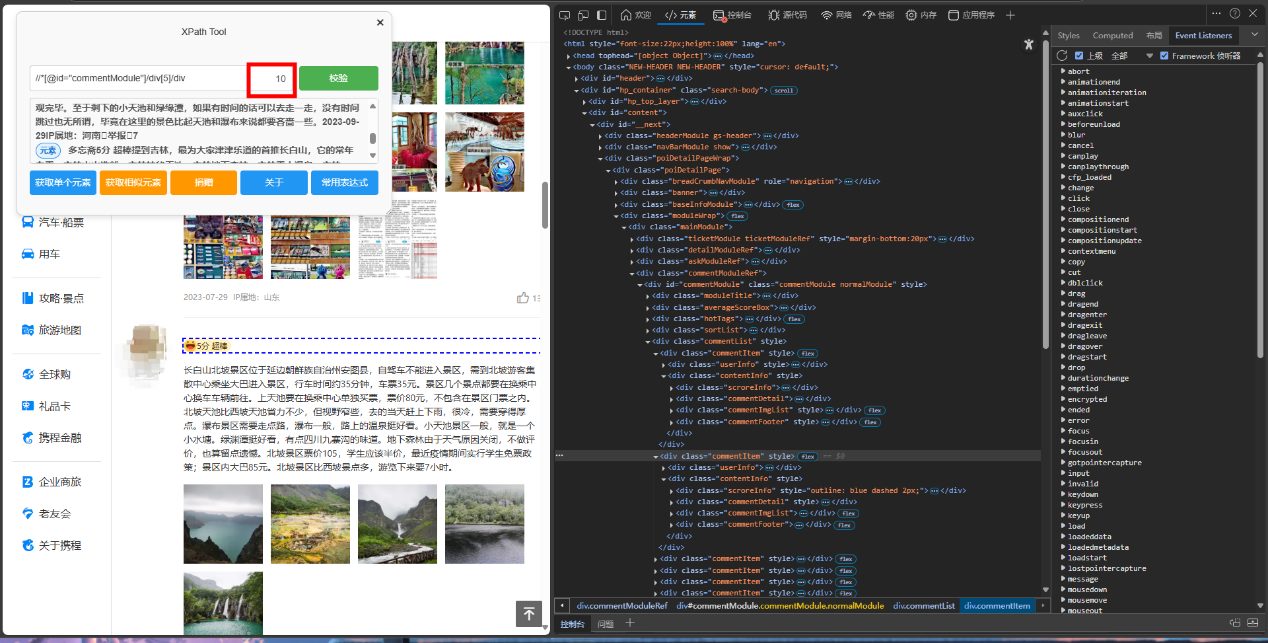Viewport: 1268px width, 643px height.
Task: Click the map icon beside 旅游地图
Action: coord(28,330)
